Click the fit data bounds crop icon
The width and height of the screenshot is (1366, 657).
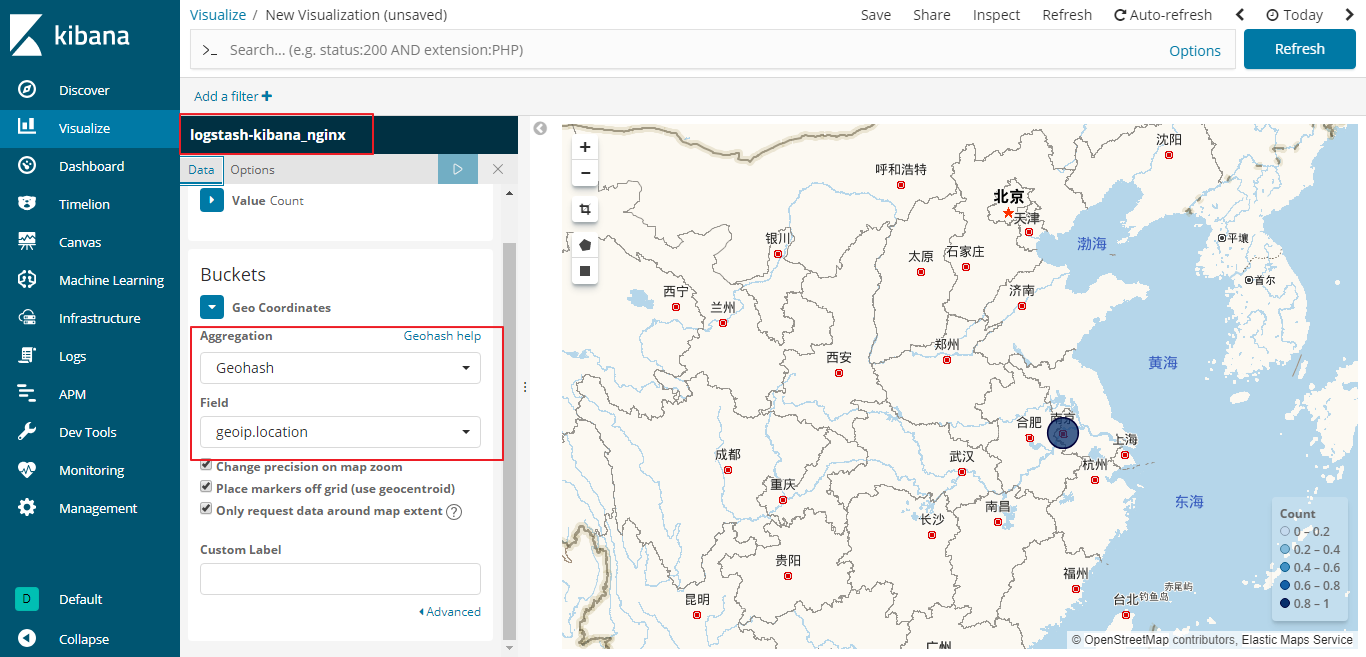pyautogui.click(x=585, y=210)
